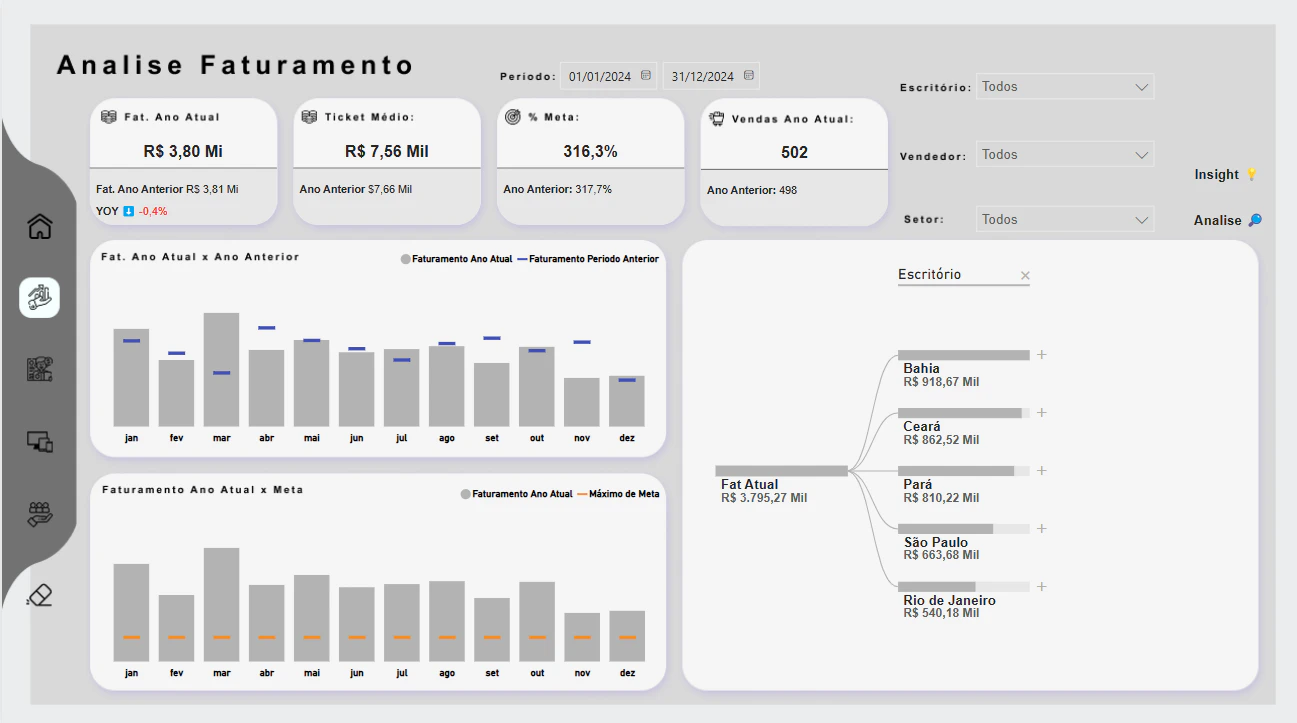
Task: Click the R$ 3,80 Mi value
Action: click(183, 152)
